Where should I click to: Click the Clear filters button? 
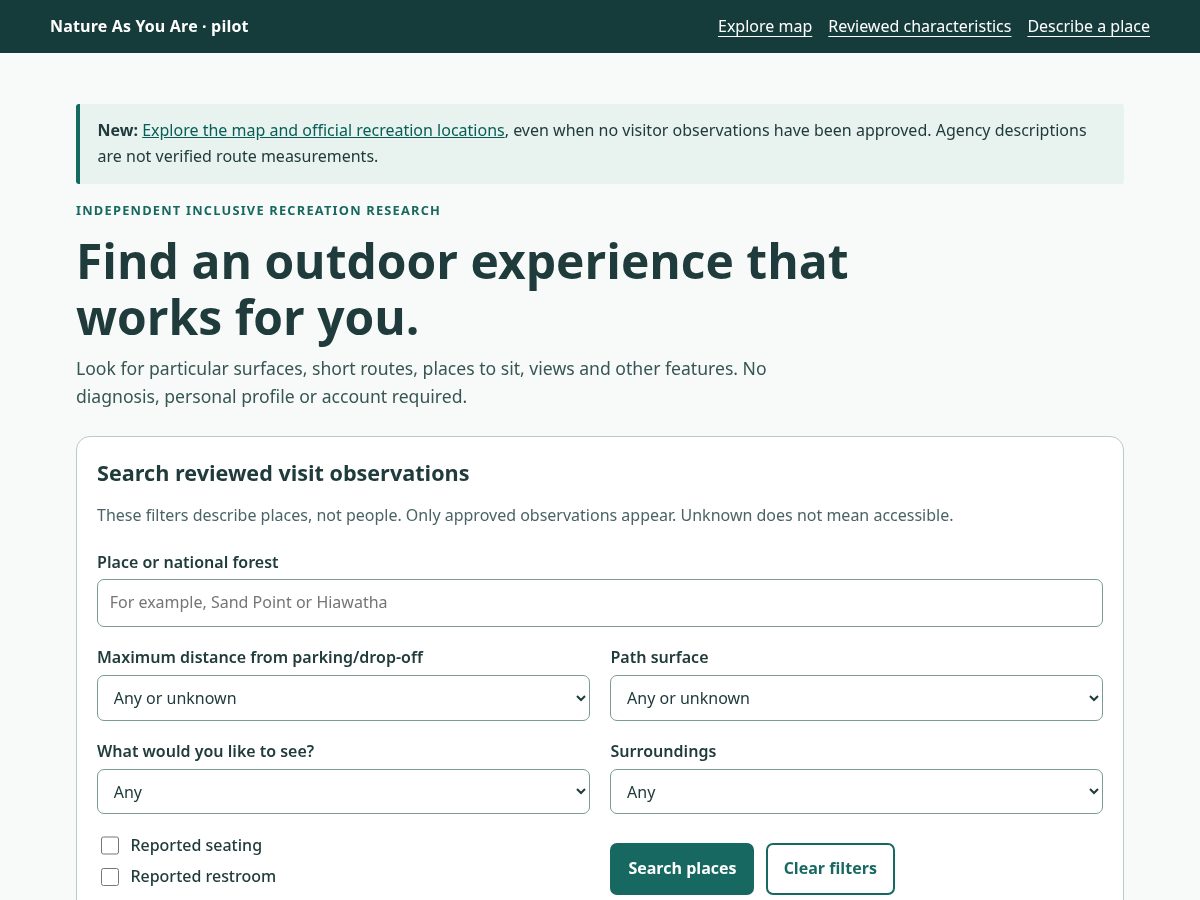click(x=830, y=869)
